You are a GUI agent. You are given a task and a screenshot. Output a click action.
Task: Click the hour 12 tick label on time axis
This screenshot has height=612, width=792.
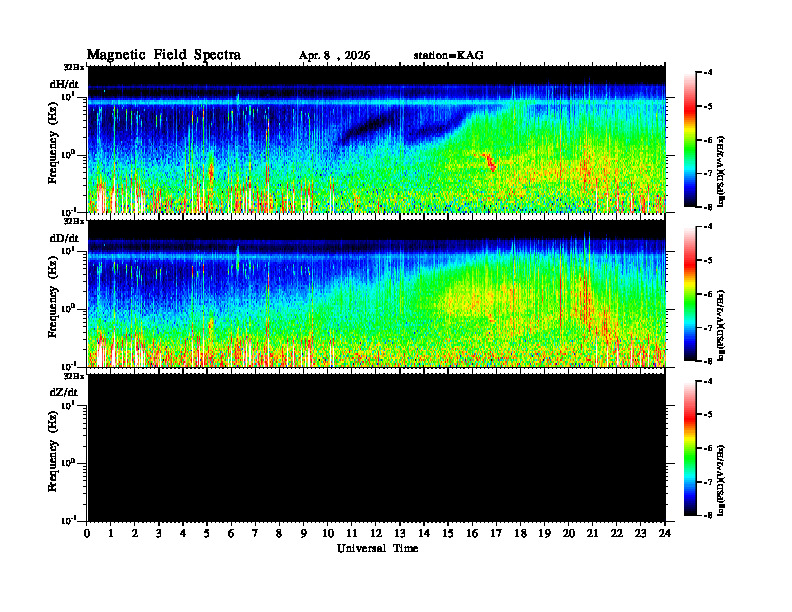point(376,534)
